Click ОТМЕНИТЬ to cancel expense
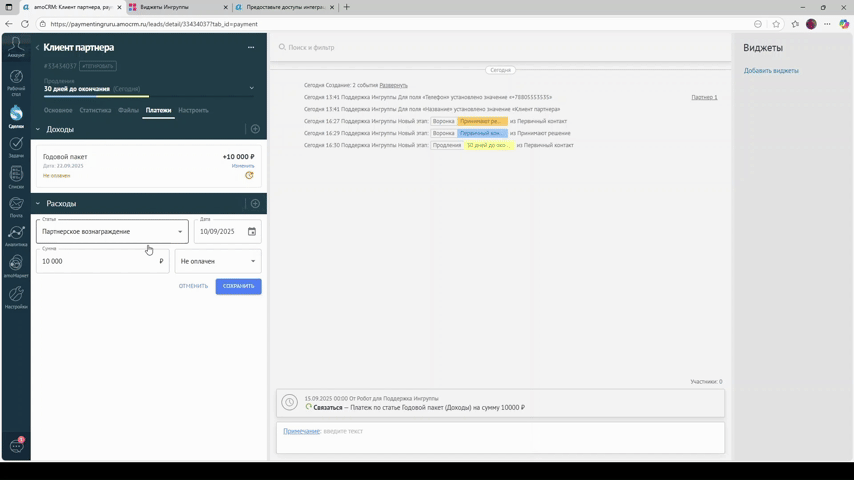The image size is (854, 480). click(x=193, y=286)
